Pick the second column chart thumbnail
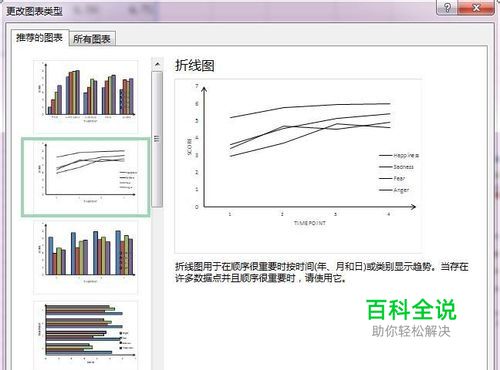The height and width of the screenshot is (370, 500). 86,257
